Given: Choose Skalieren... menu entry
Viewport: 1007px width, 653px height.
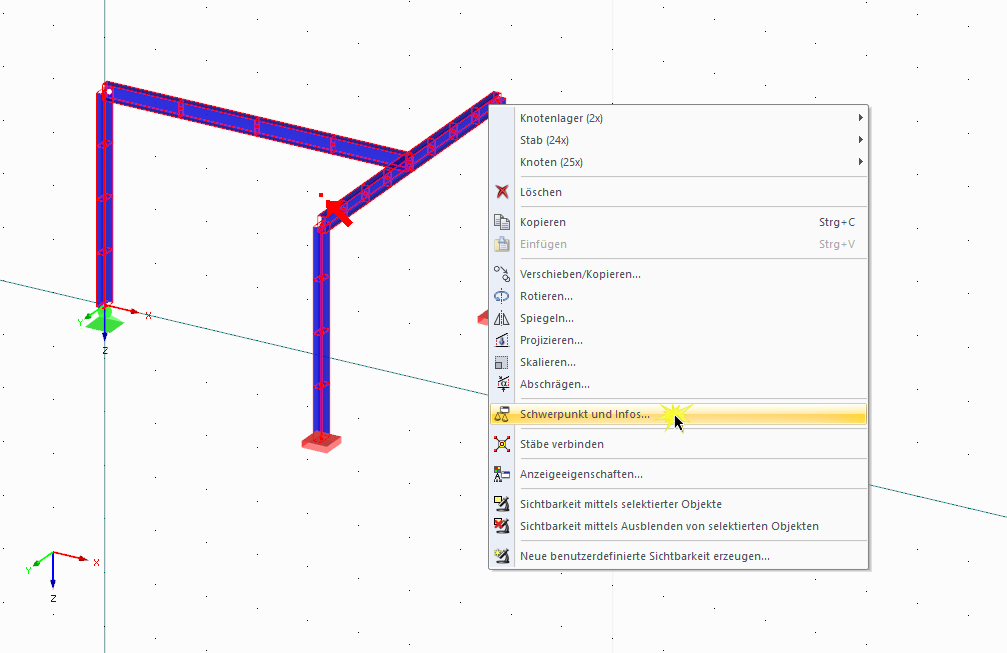Looking at the screenshot, I should [x=678, y=362].
